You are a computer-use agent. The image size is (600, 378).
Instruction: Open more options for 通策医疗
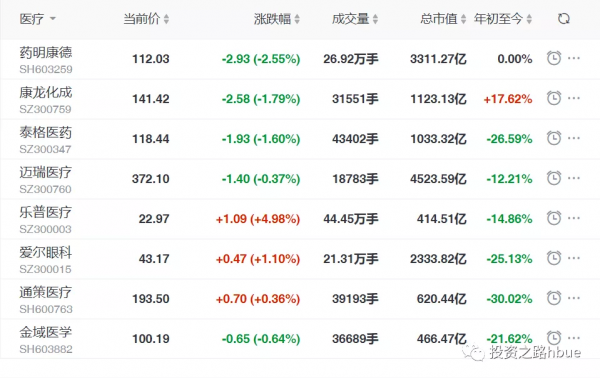click(574, 298)
